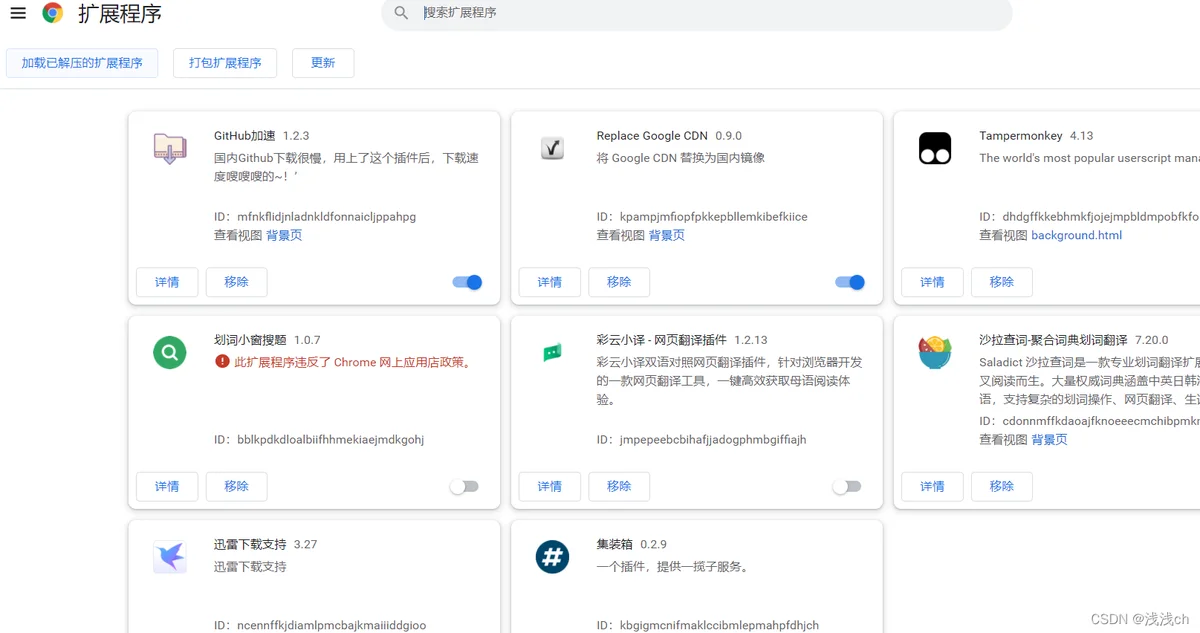Remove the 划词小窗搜题 extension
The width and height of the screenshot is (1200, 633).
[237, 486]
